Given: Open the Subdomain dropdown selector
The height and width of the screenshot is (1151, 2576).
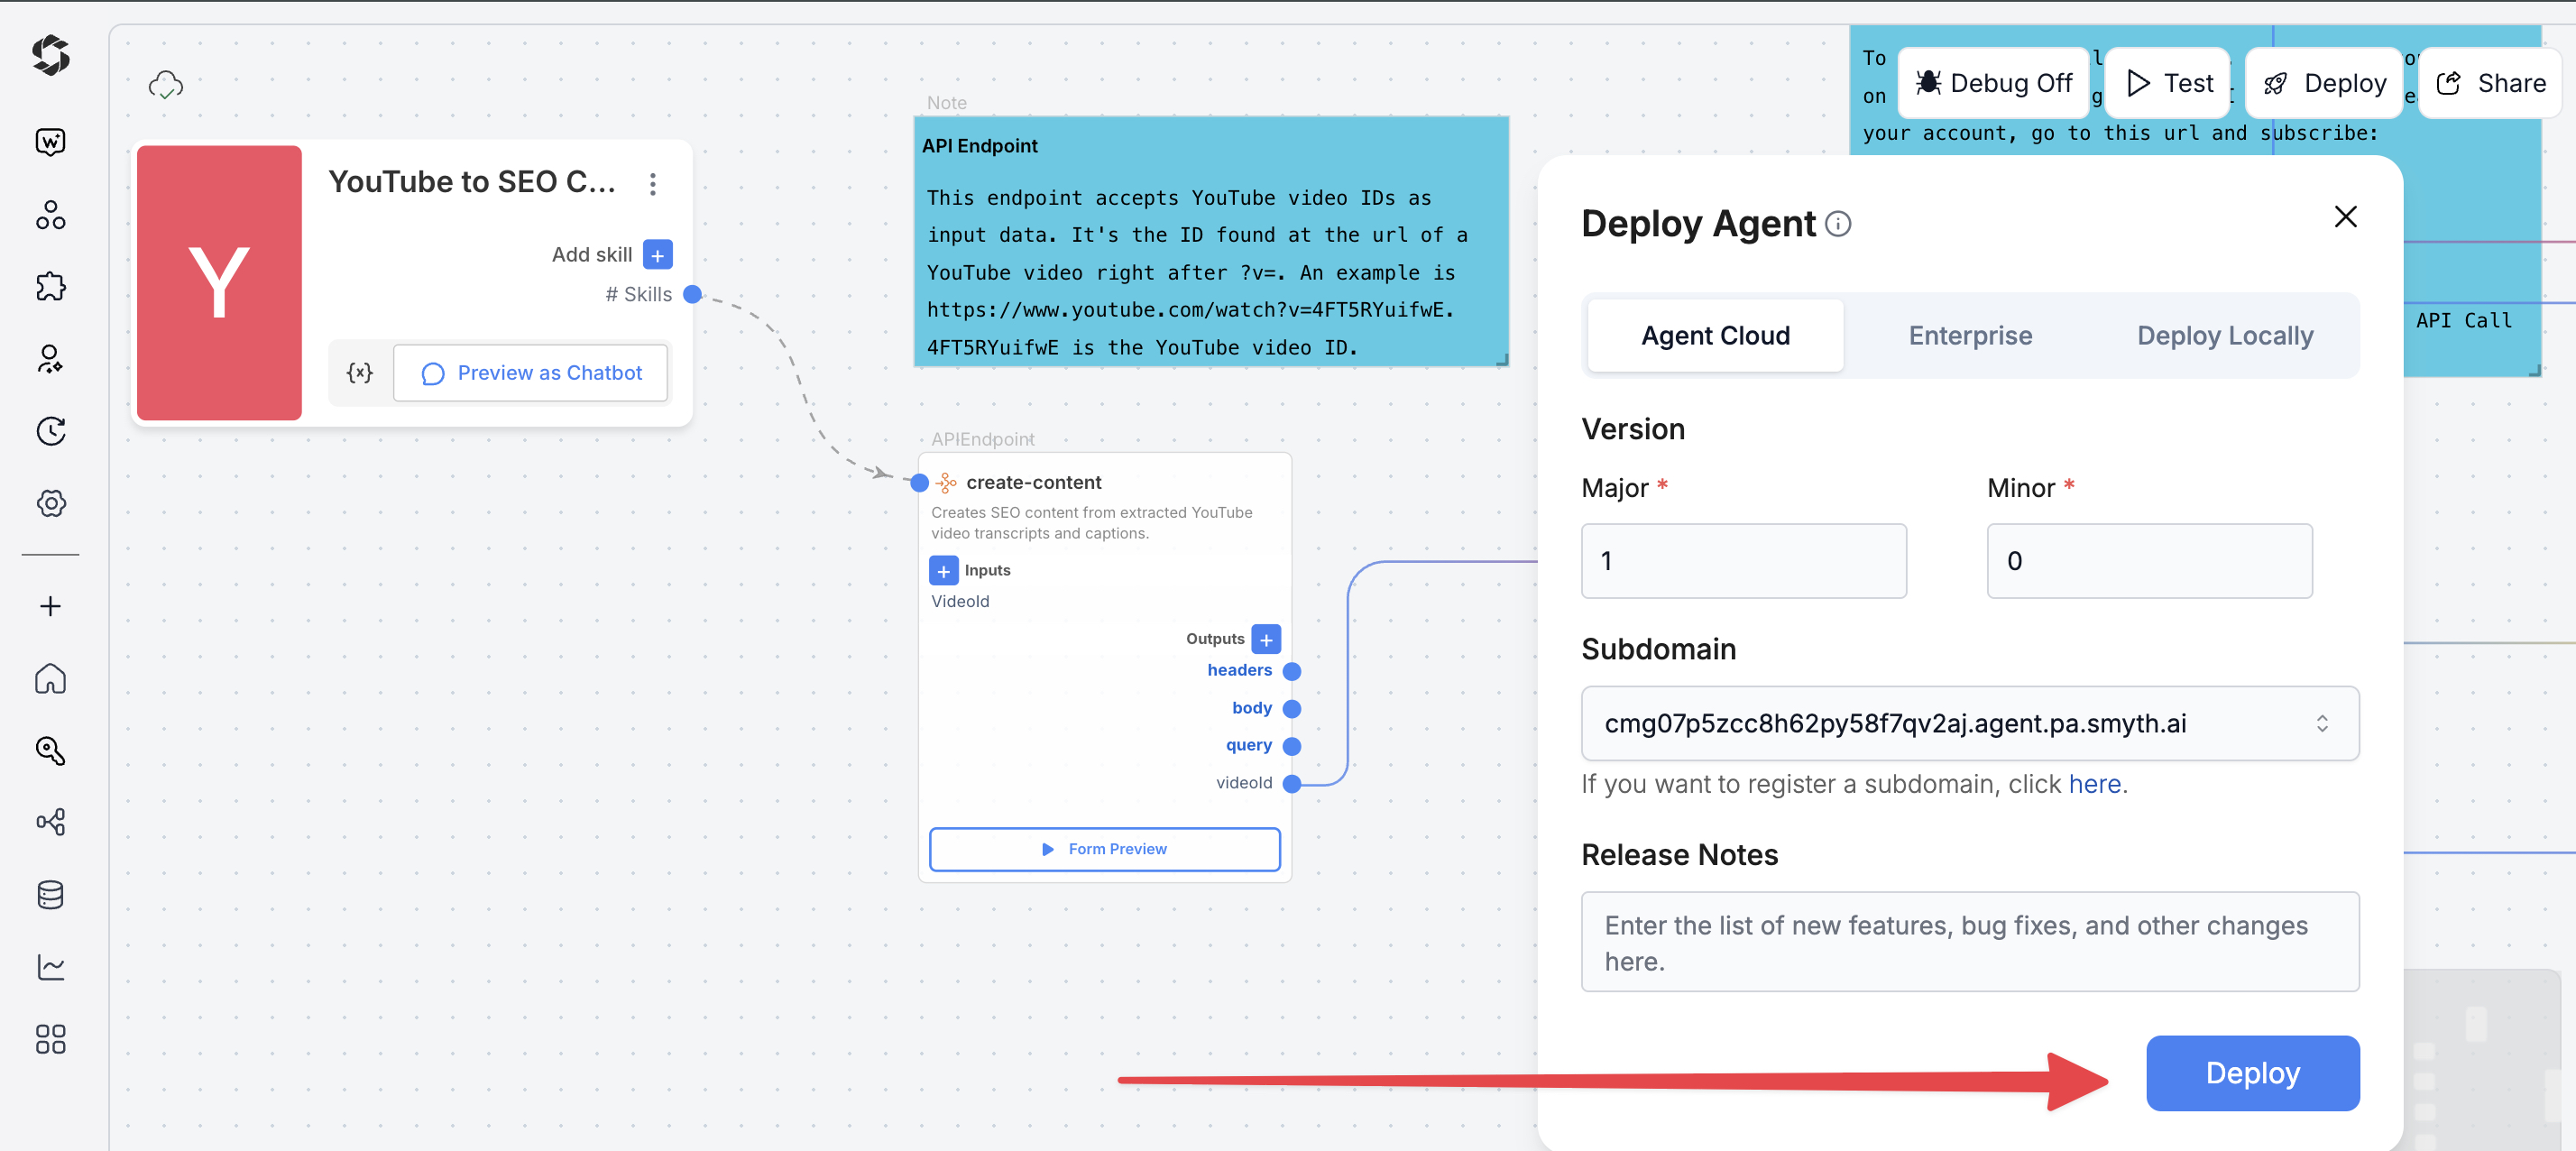Looking at the screenshot, I should pyautogui.click(x=1969, y=723).
